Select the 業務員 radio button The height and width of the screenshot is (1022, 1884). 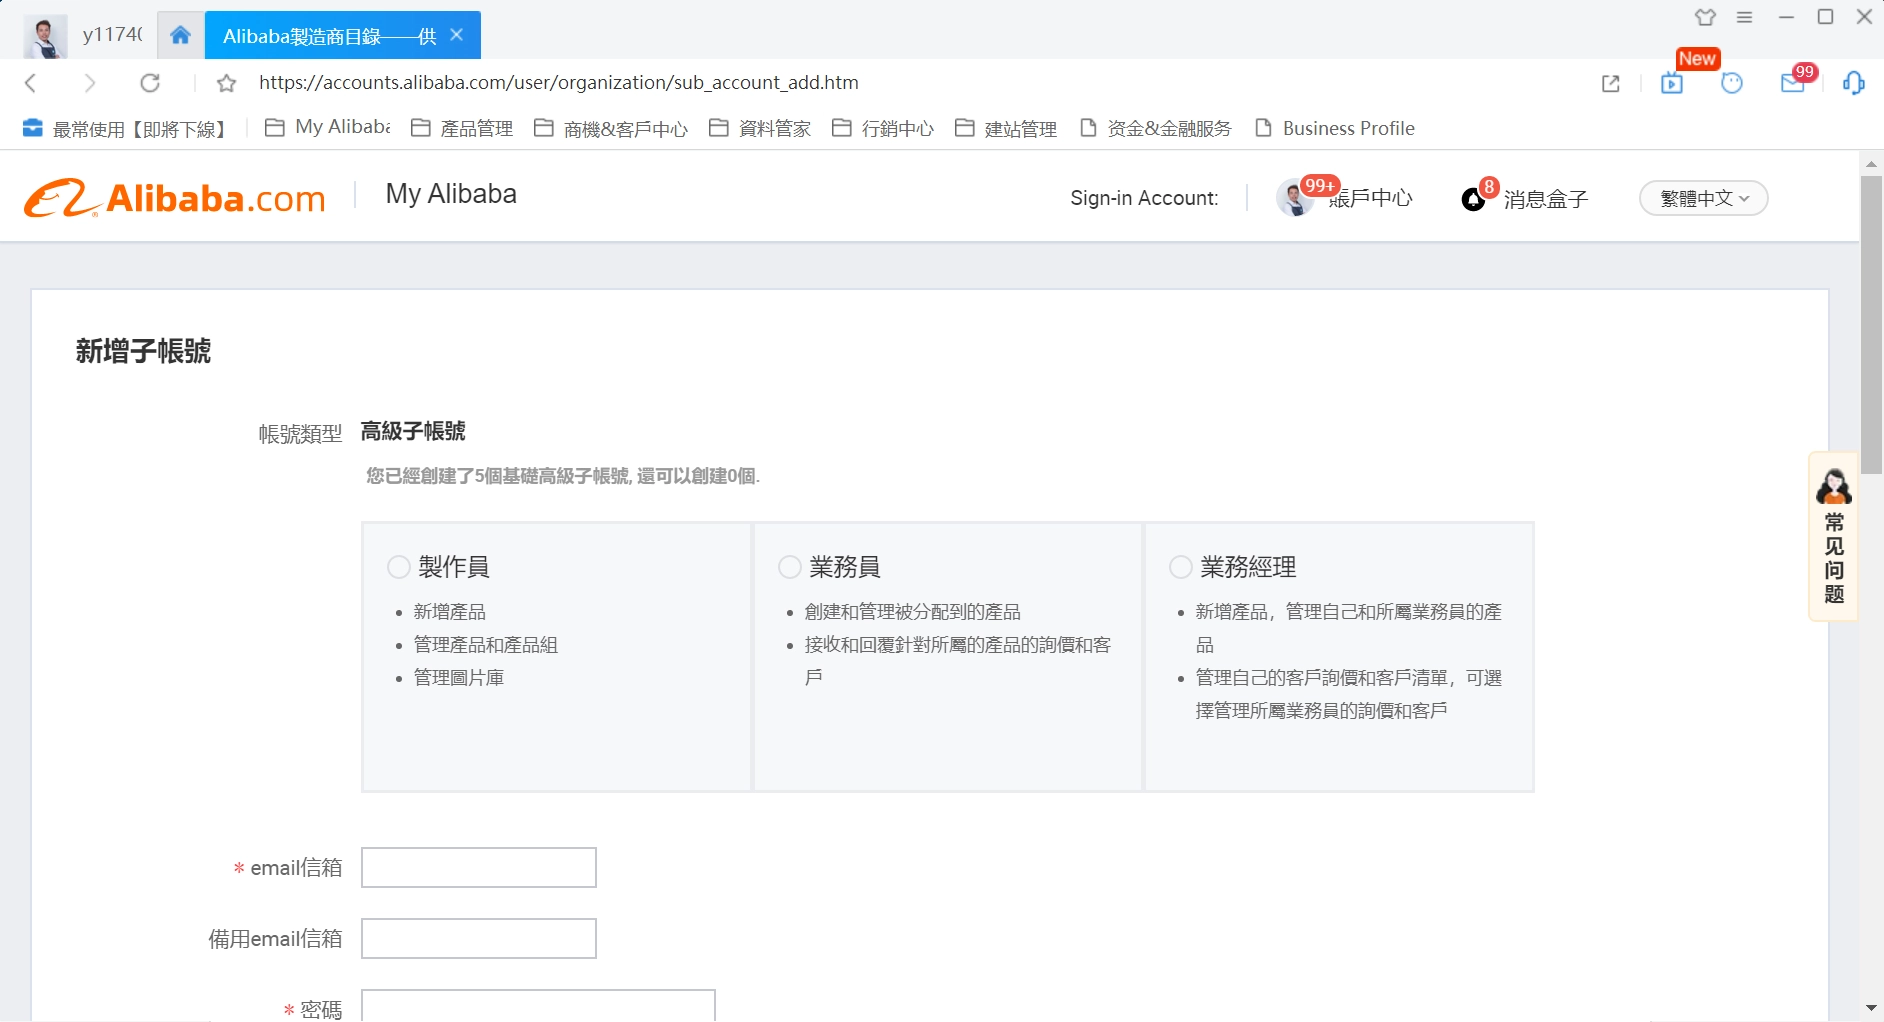[x=790, y=567]
